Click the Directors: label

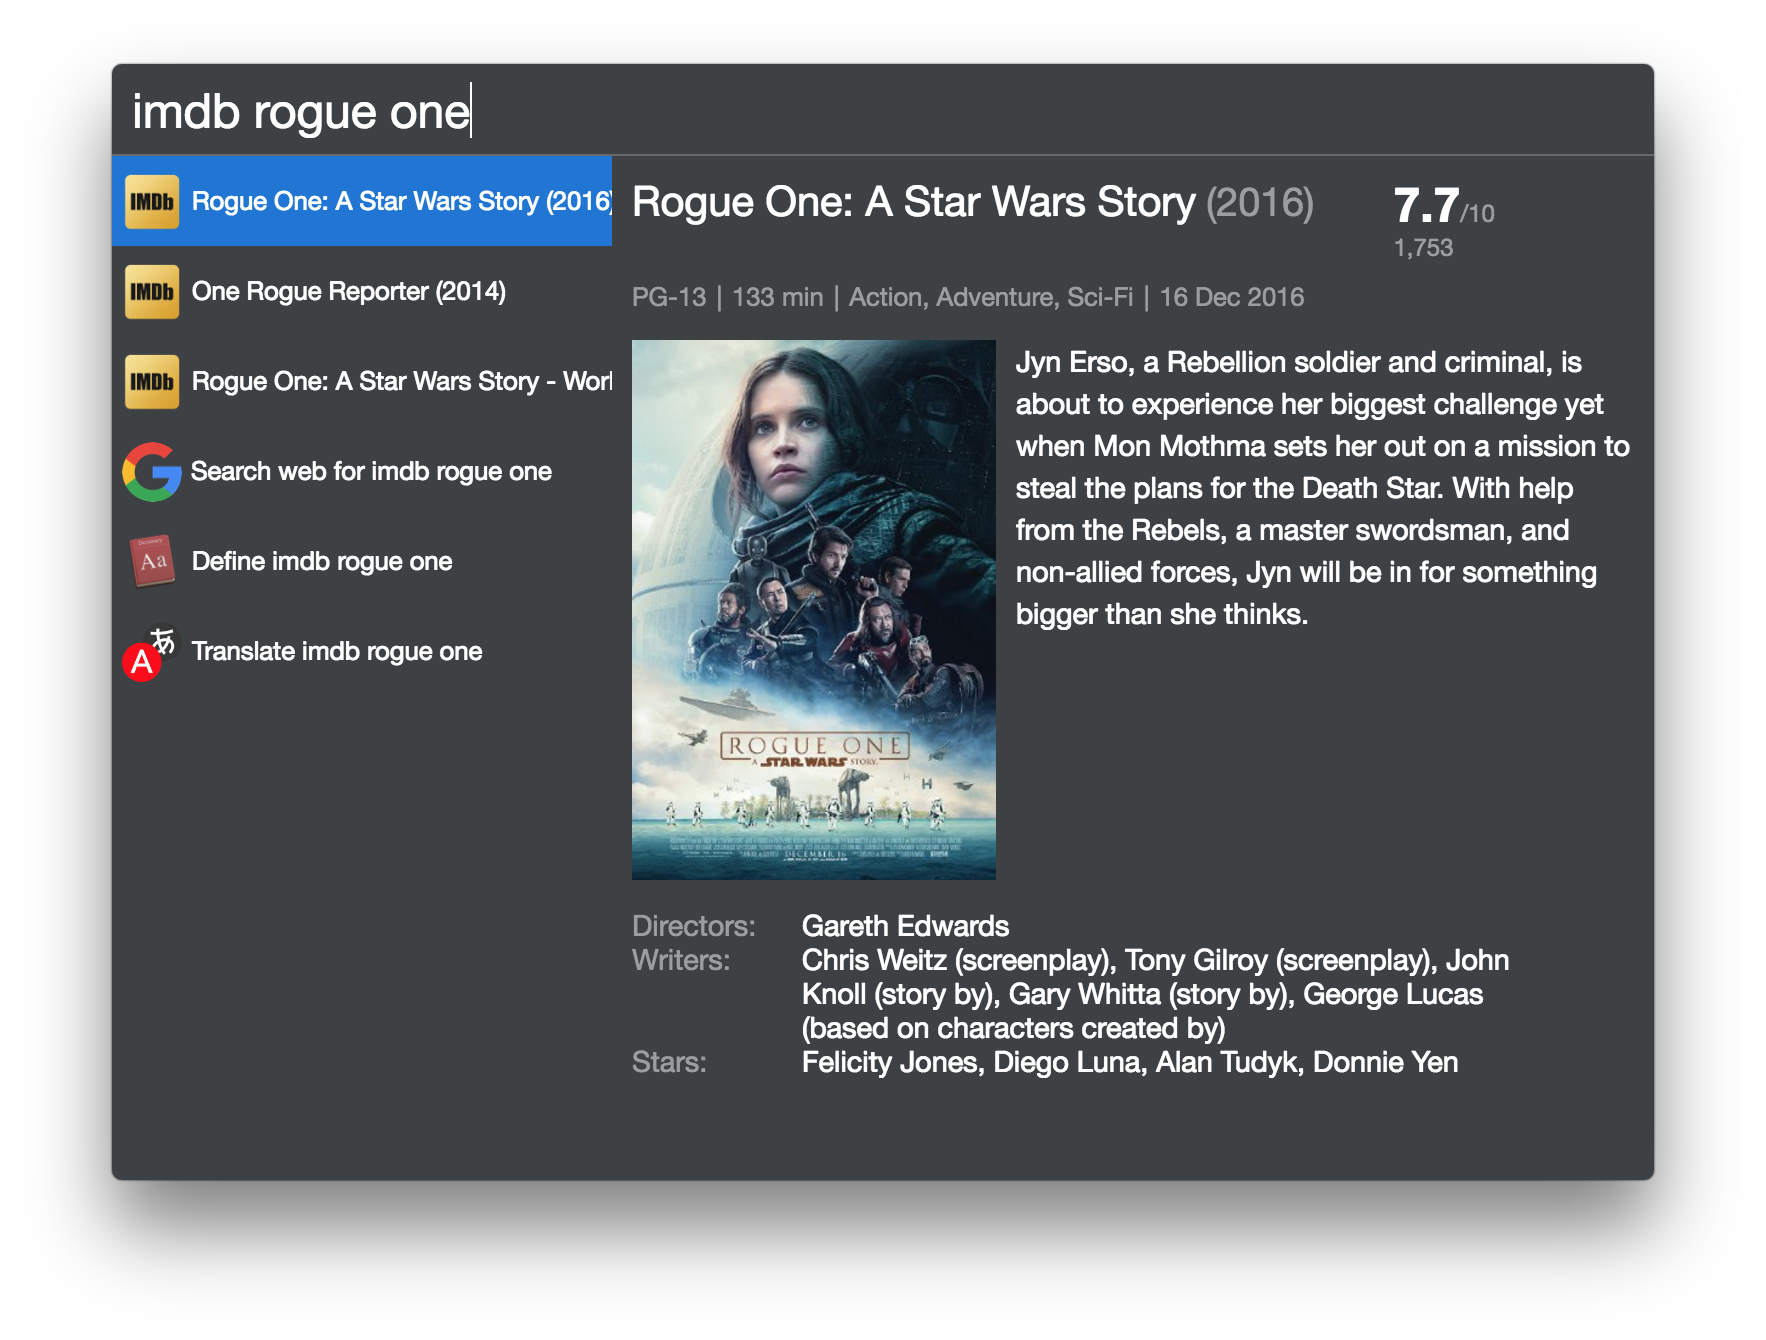pos(694,926)
